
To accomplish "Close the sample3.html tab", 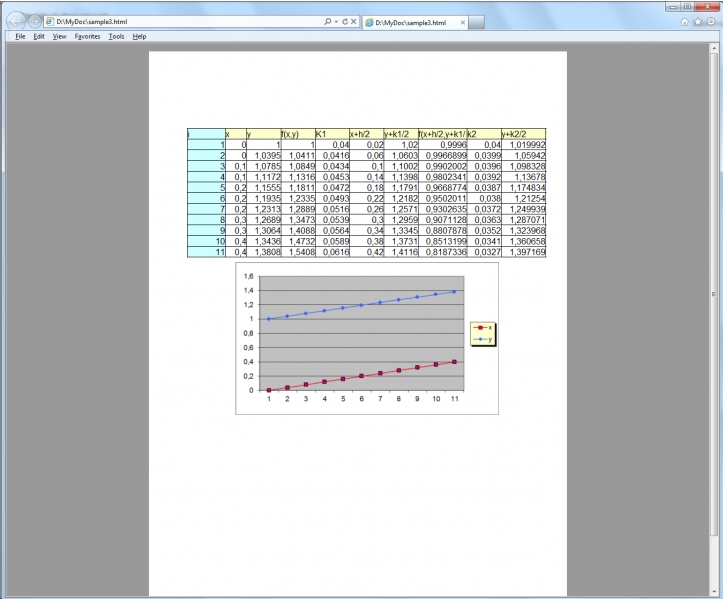I will (x=463, y=23).
